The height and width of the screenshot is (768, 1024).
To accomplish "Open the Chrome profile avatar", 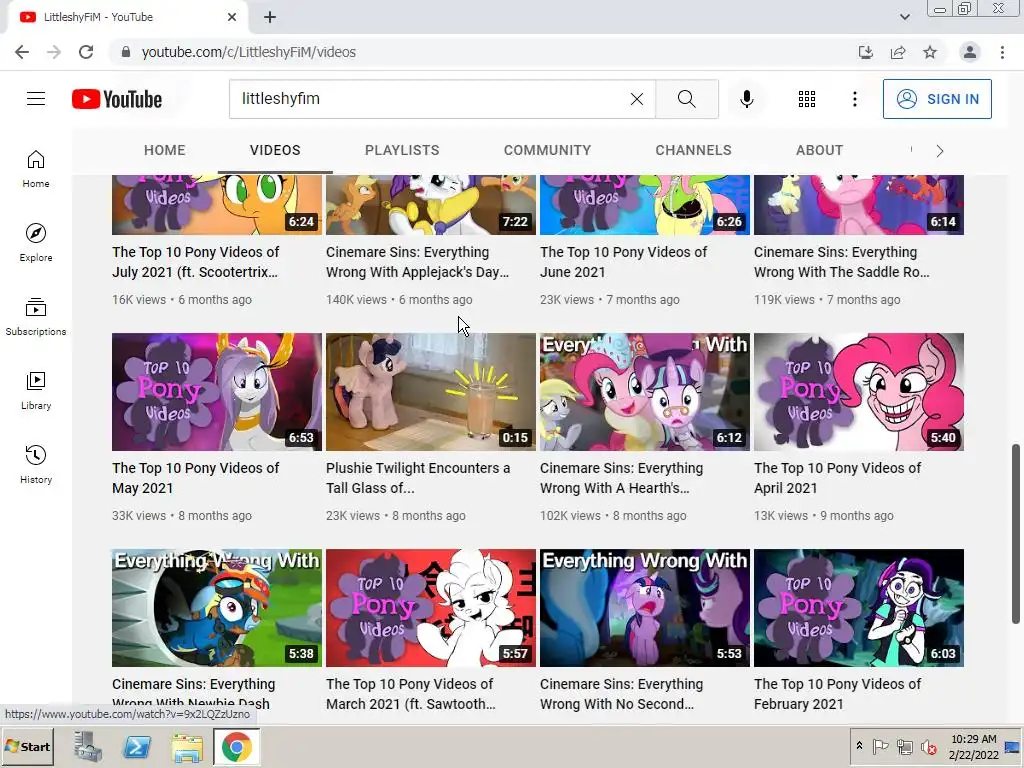I will [x=970, y=52].
